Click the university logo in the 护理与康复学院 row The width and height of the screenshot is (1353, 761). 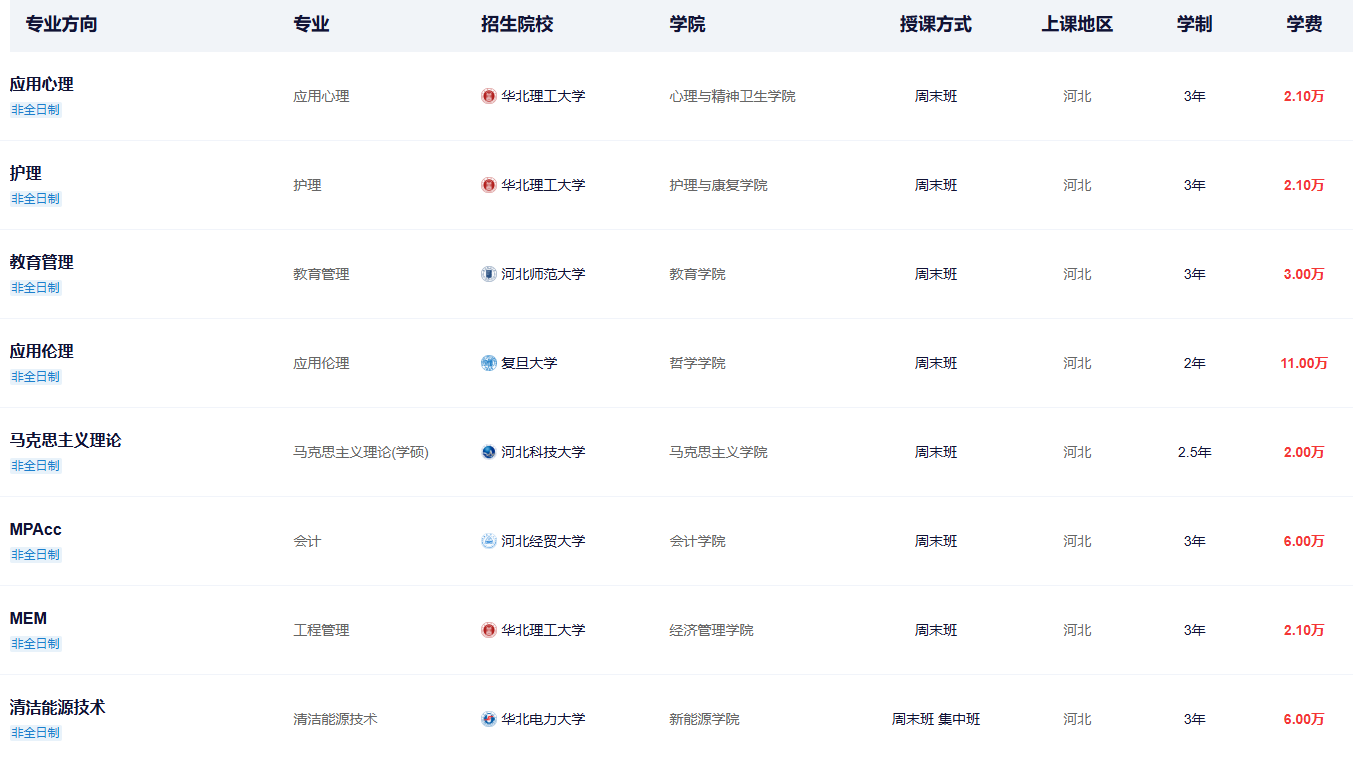(489, 185)
